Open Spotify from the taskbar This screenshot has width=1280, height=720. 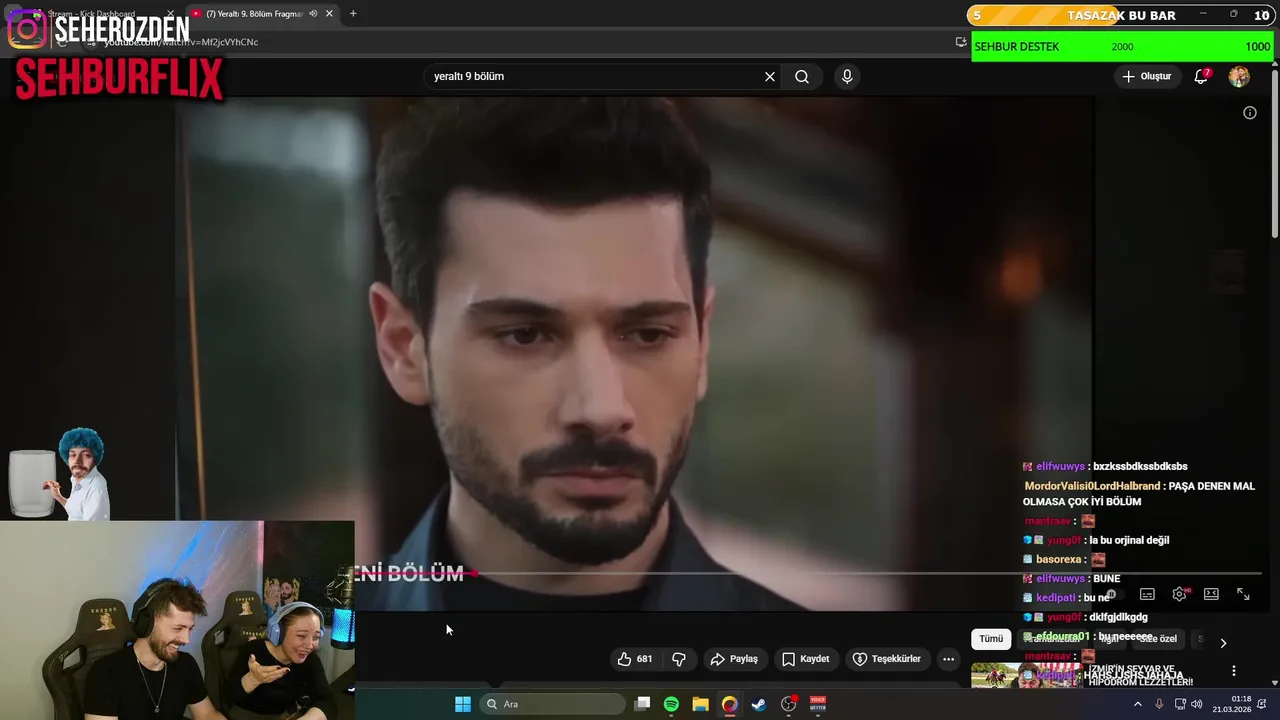click(x=671, y=704)
